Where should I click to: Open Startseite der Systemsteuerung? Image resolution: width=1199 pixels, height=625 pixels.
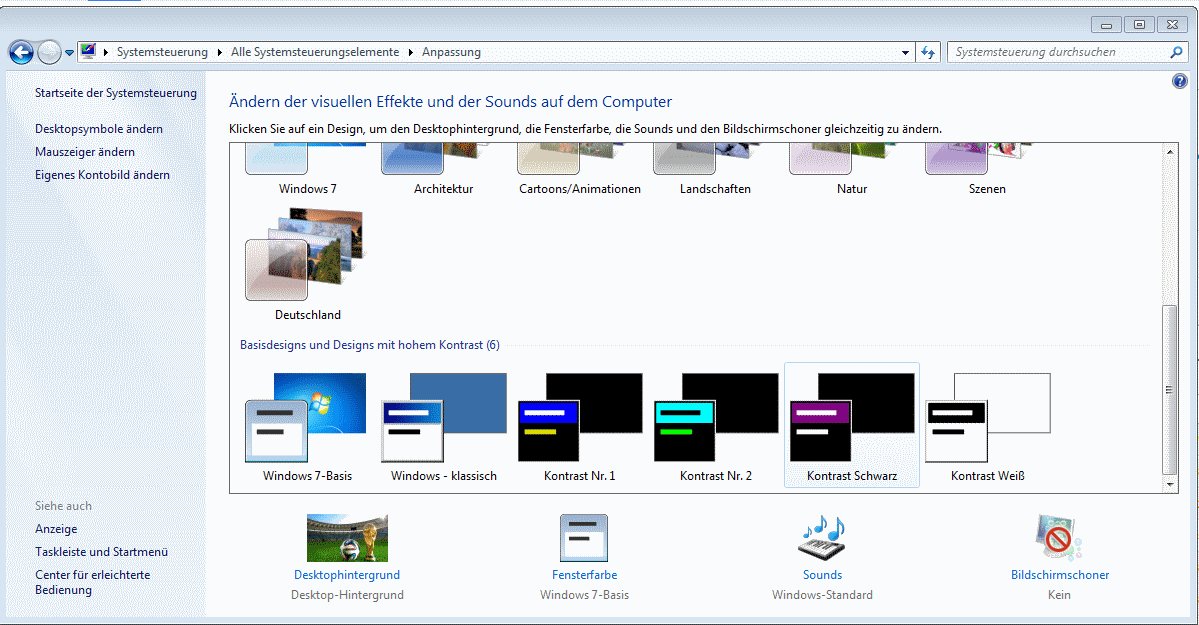[x=115, y=93]
